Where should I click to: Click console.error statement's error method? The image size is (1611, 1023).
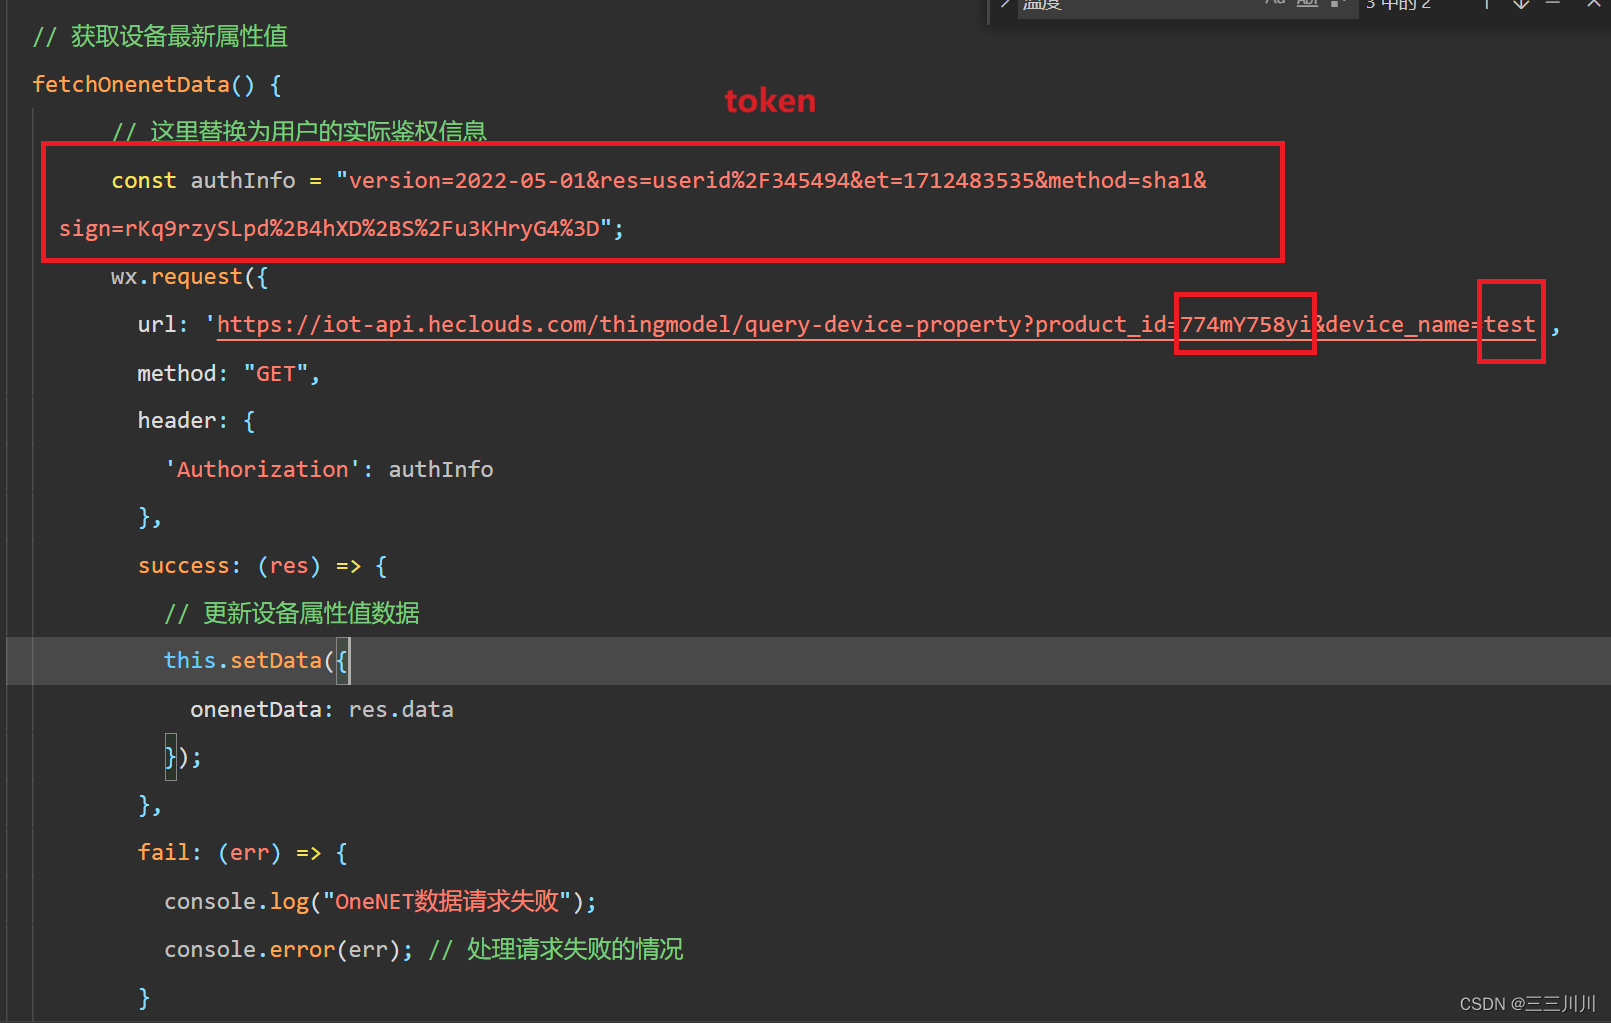click(302, 949)
